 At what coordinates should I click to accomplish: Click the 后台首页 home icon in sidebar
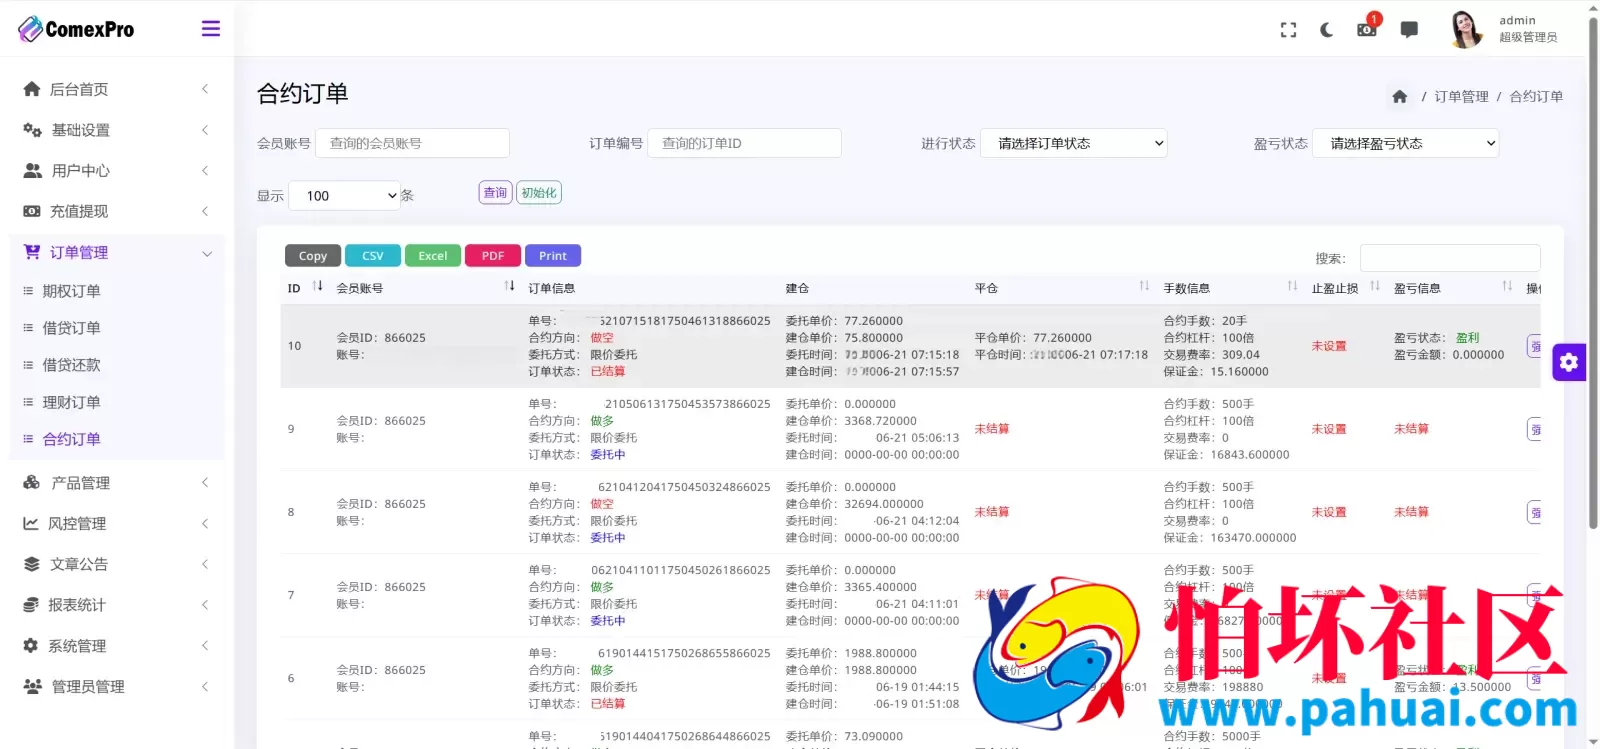pos(32,89)
